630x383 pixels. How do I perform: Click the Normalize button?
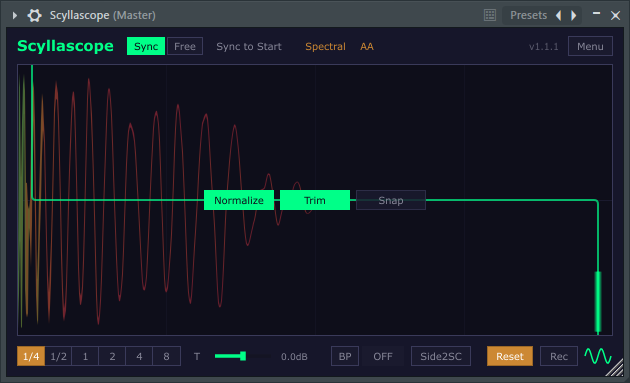click(239, 200)
